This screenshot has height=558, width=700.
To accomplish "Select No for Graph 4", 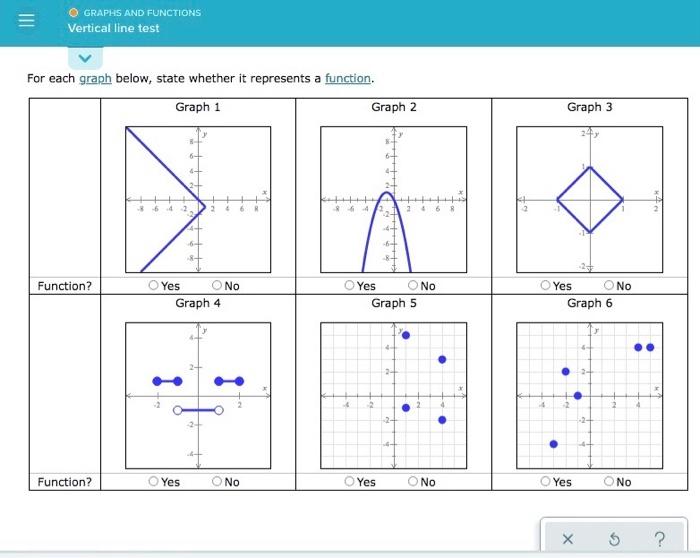I will (x=217, y=481).
